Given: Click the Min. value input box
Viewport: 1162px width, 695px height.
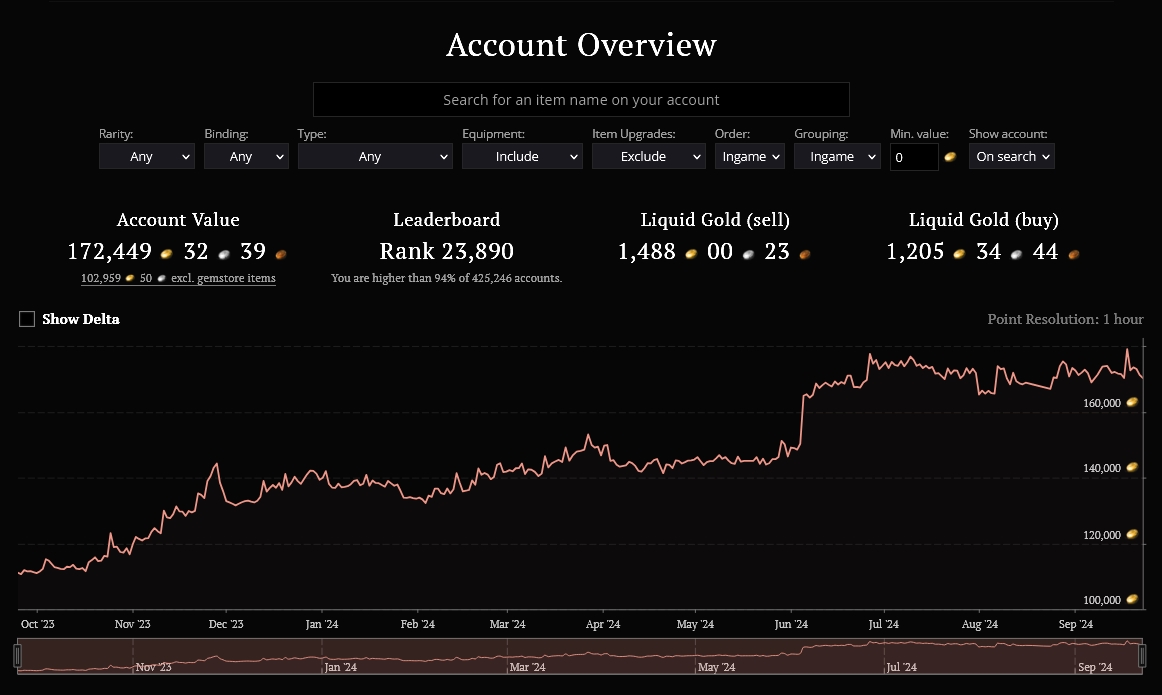Looking at the screenshot, I should coord(914,157).
